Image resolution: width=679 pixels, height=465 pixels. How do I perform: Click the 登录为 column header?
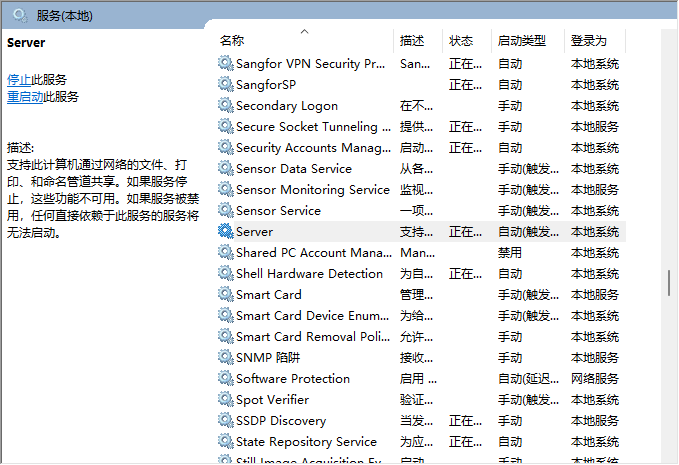[588, 41]
